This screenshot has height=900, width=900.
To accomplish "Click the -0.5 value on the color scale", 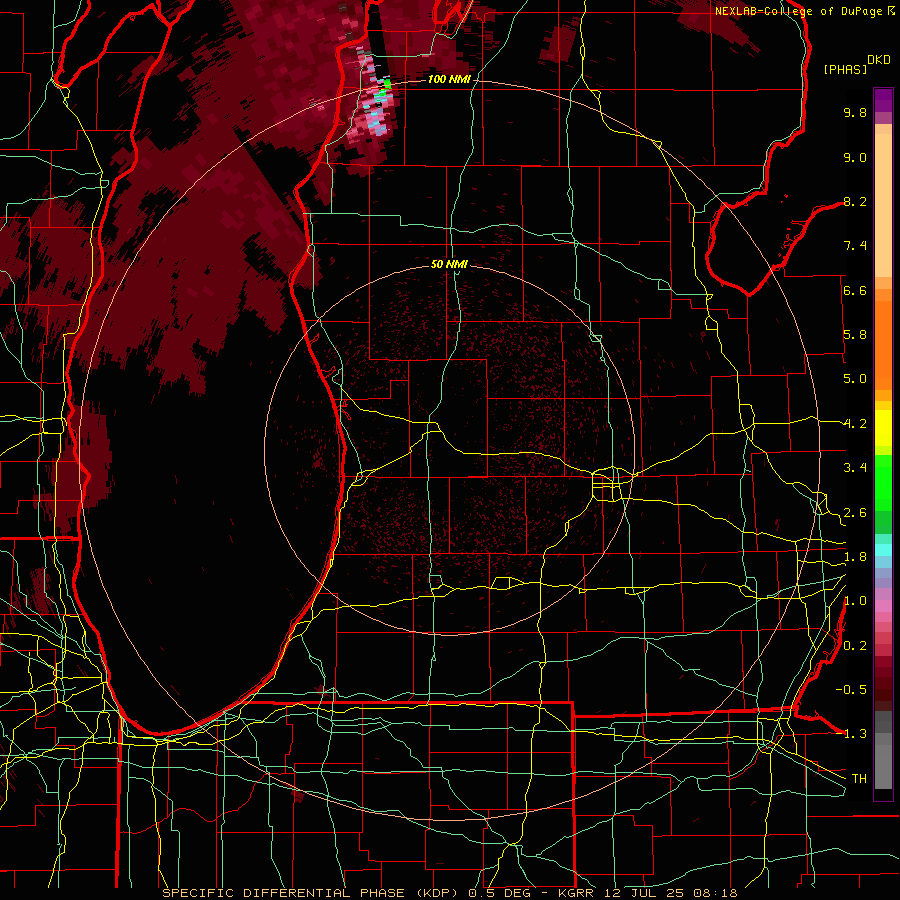I will [851, 690].
